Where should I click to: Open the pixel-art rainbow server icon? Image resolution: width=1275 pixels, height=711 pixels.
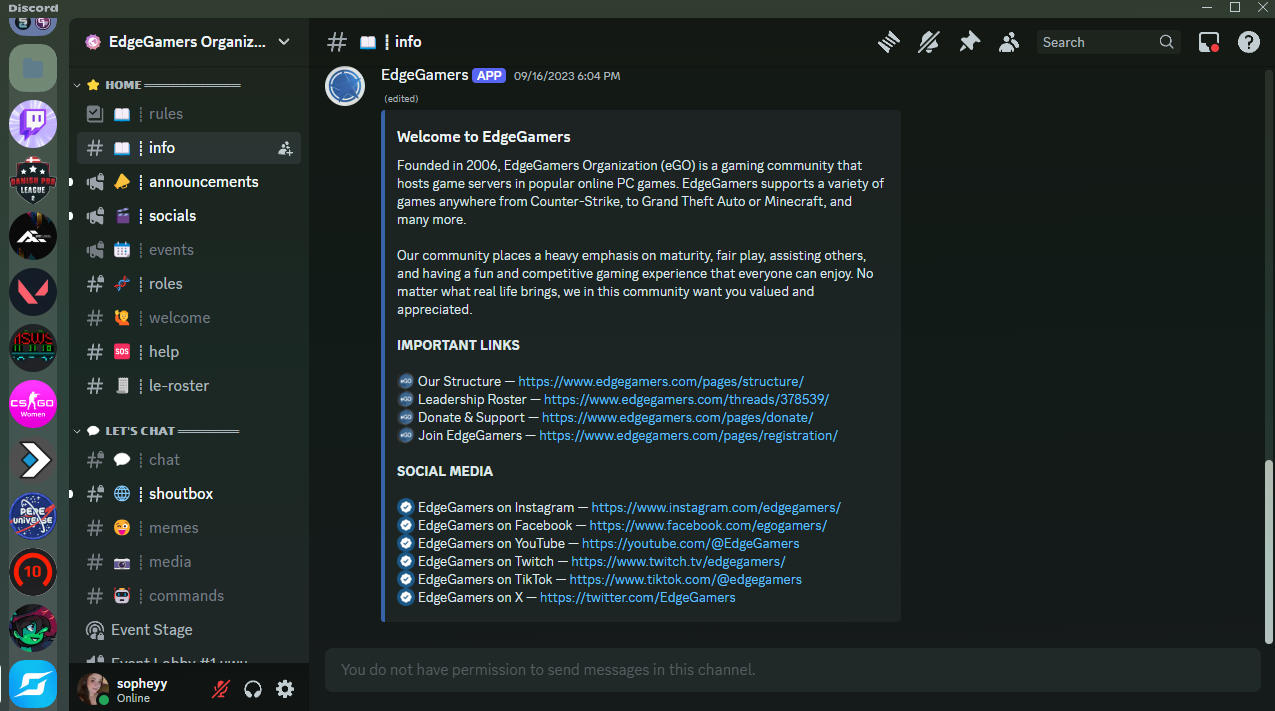pos(33,348)
